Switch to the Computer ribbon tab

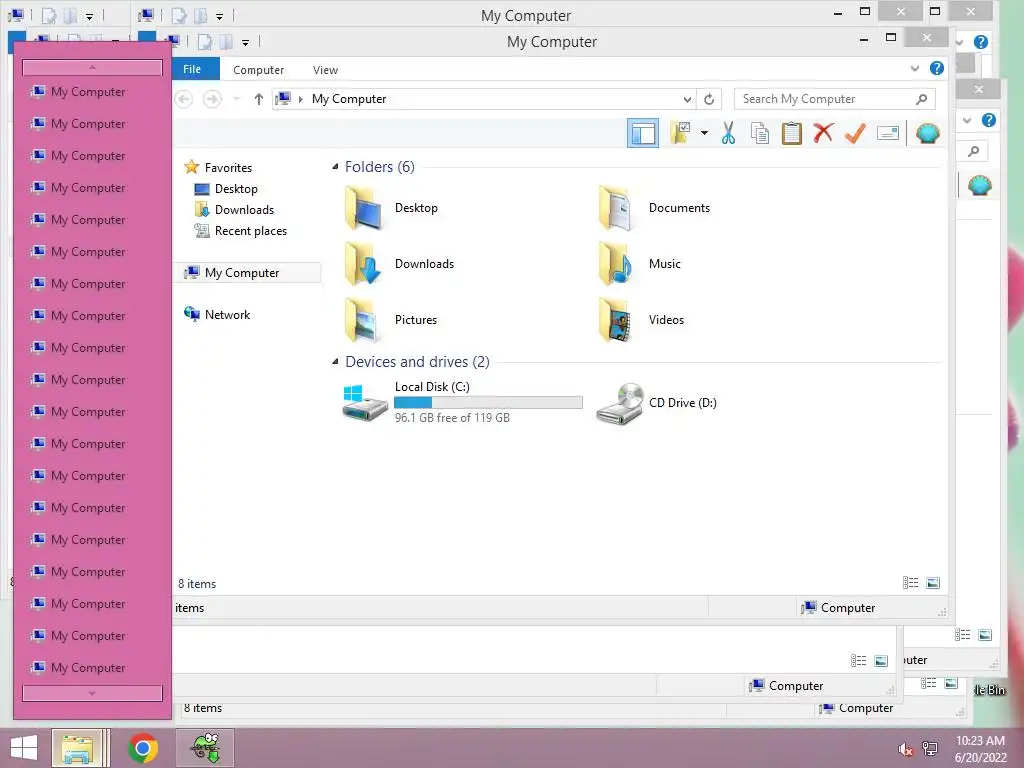(259, 70)
